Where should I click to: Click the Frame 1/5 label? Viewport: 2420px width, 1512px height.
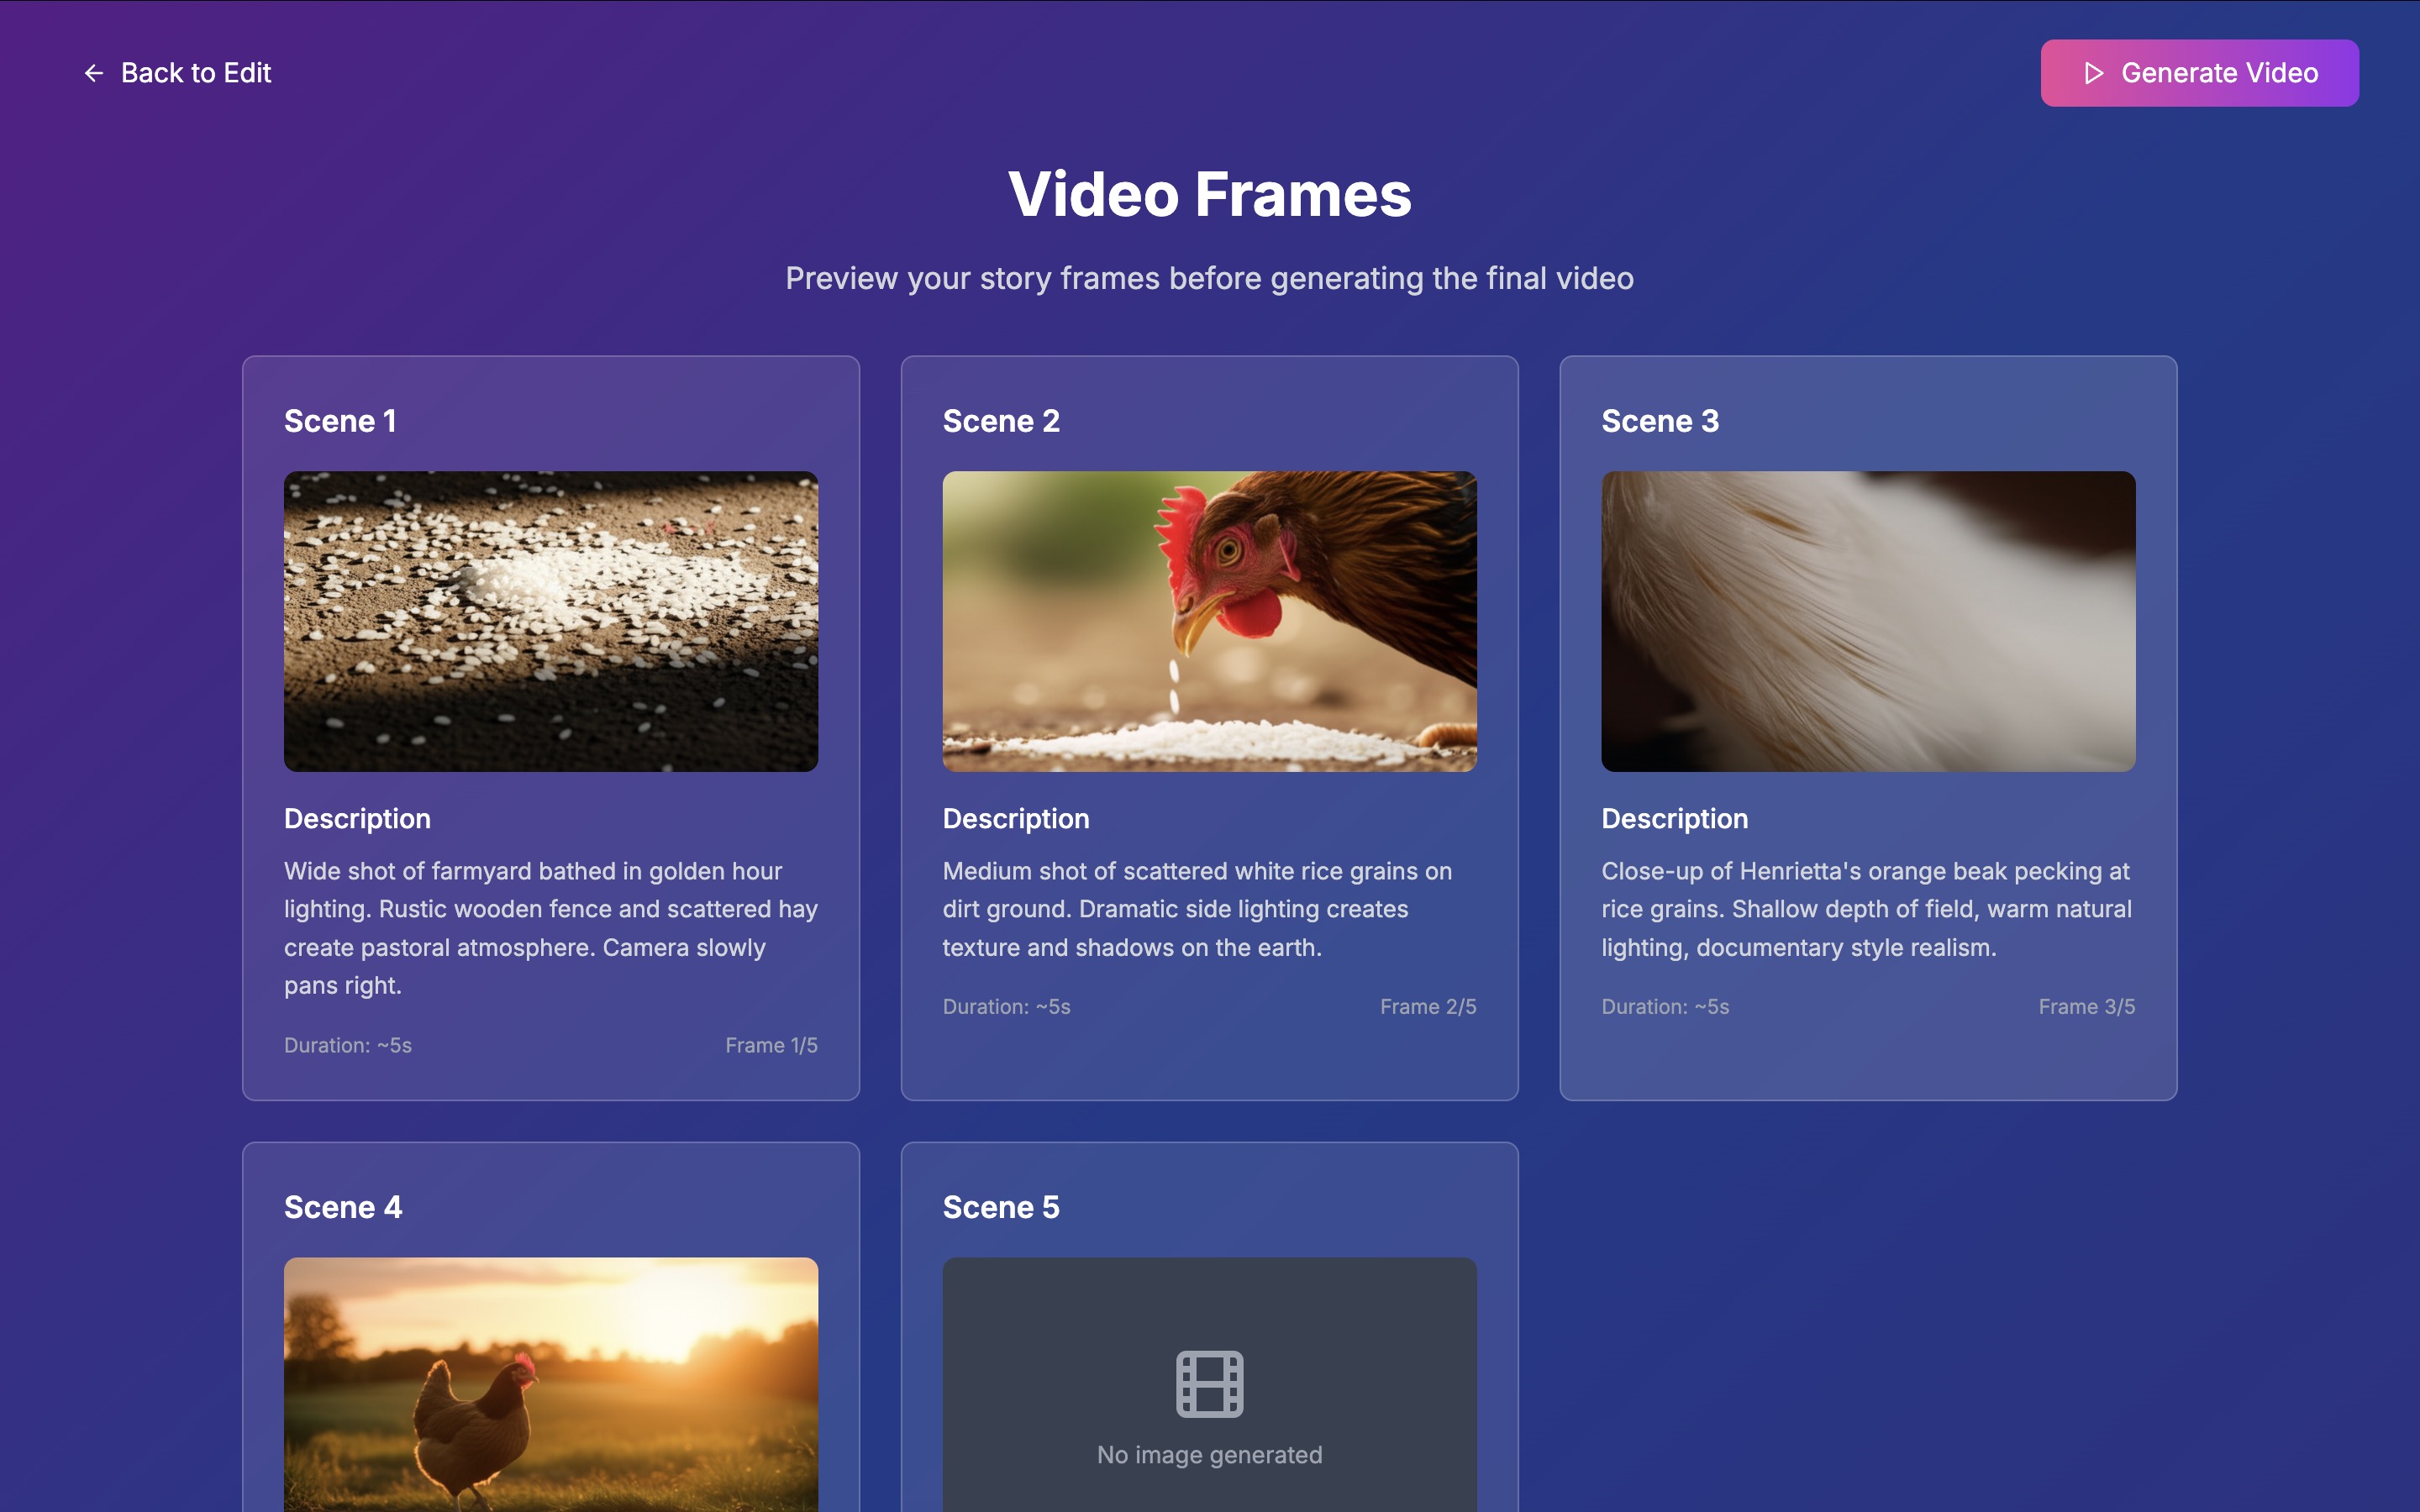[x=771, y=1045]
